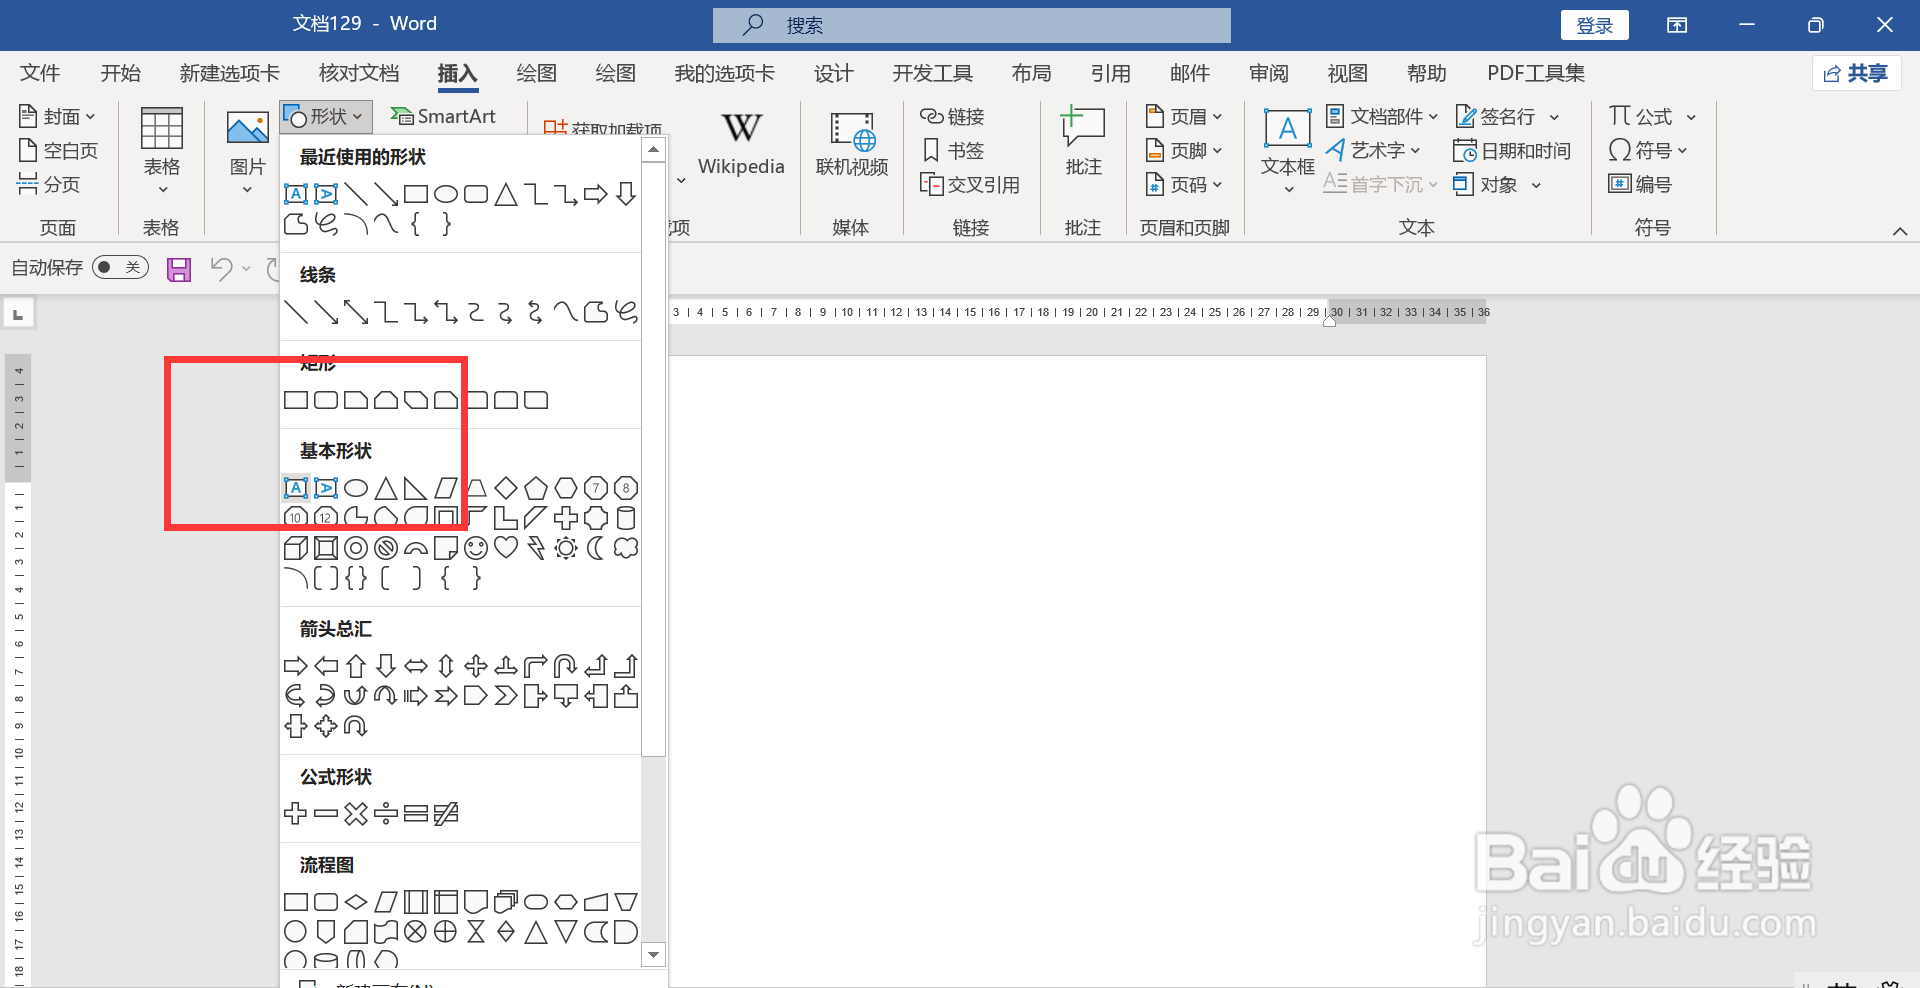
Task: Choose the left arrow in block arrows
Action: (326, 666)
